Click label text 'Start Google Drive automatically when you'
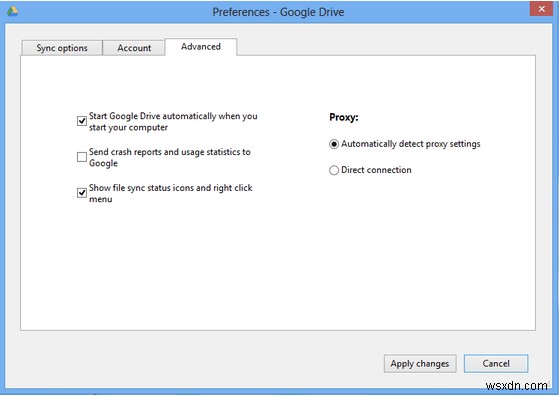The height and width of the screenshot is (396, 559). (173, 116)
